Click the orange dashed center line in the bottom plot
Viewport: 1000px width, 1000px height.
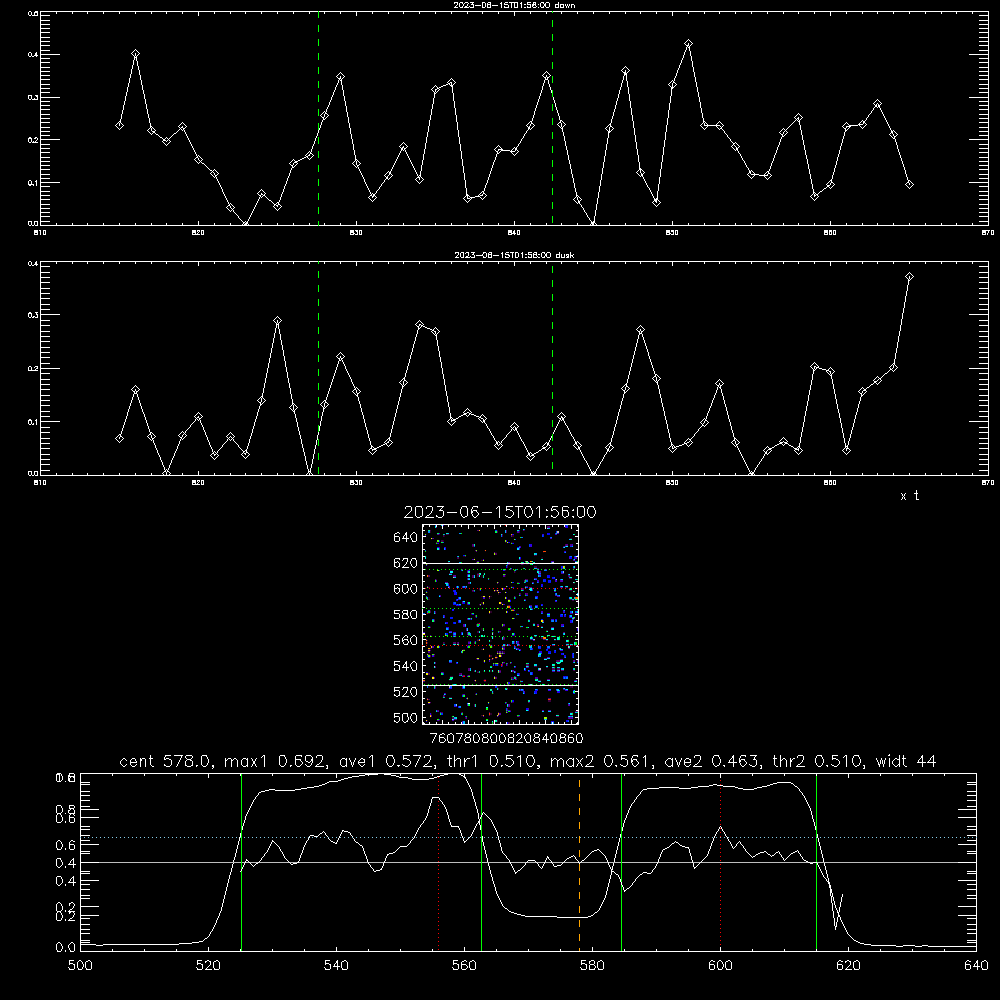click(579, 861)
